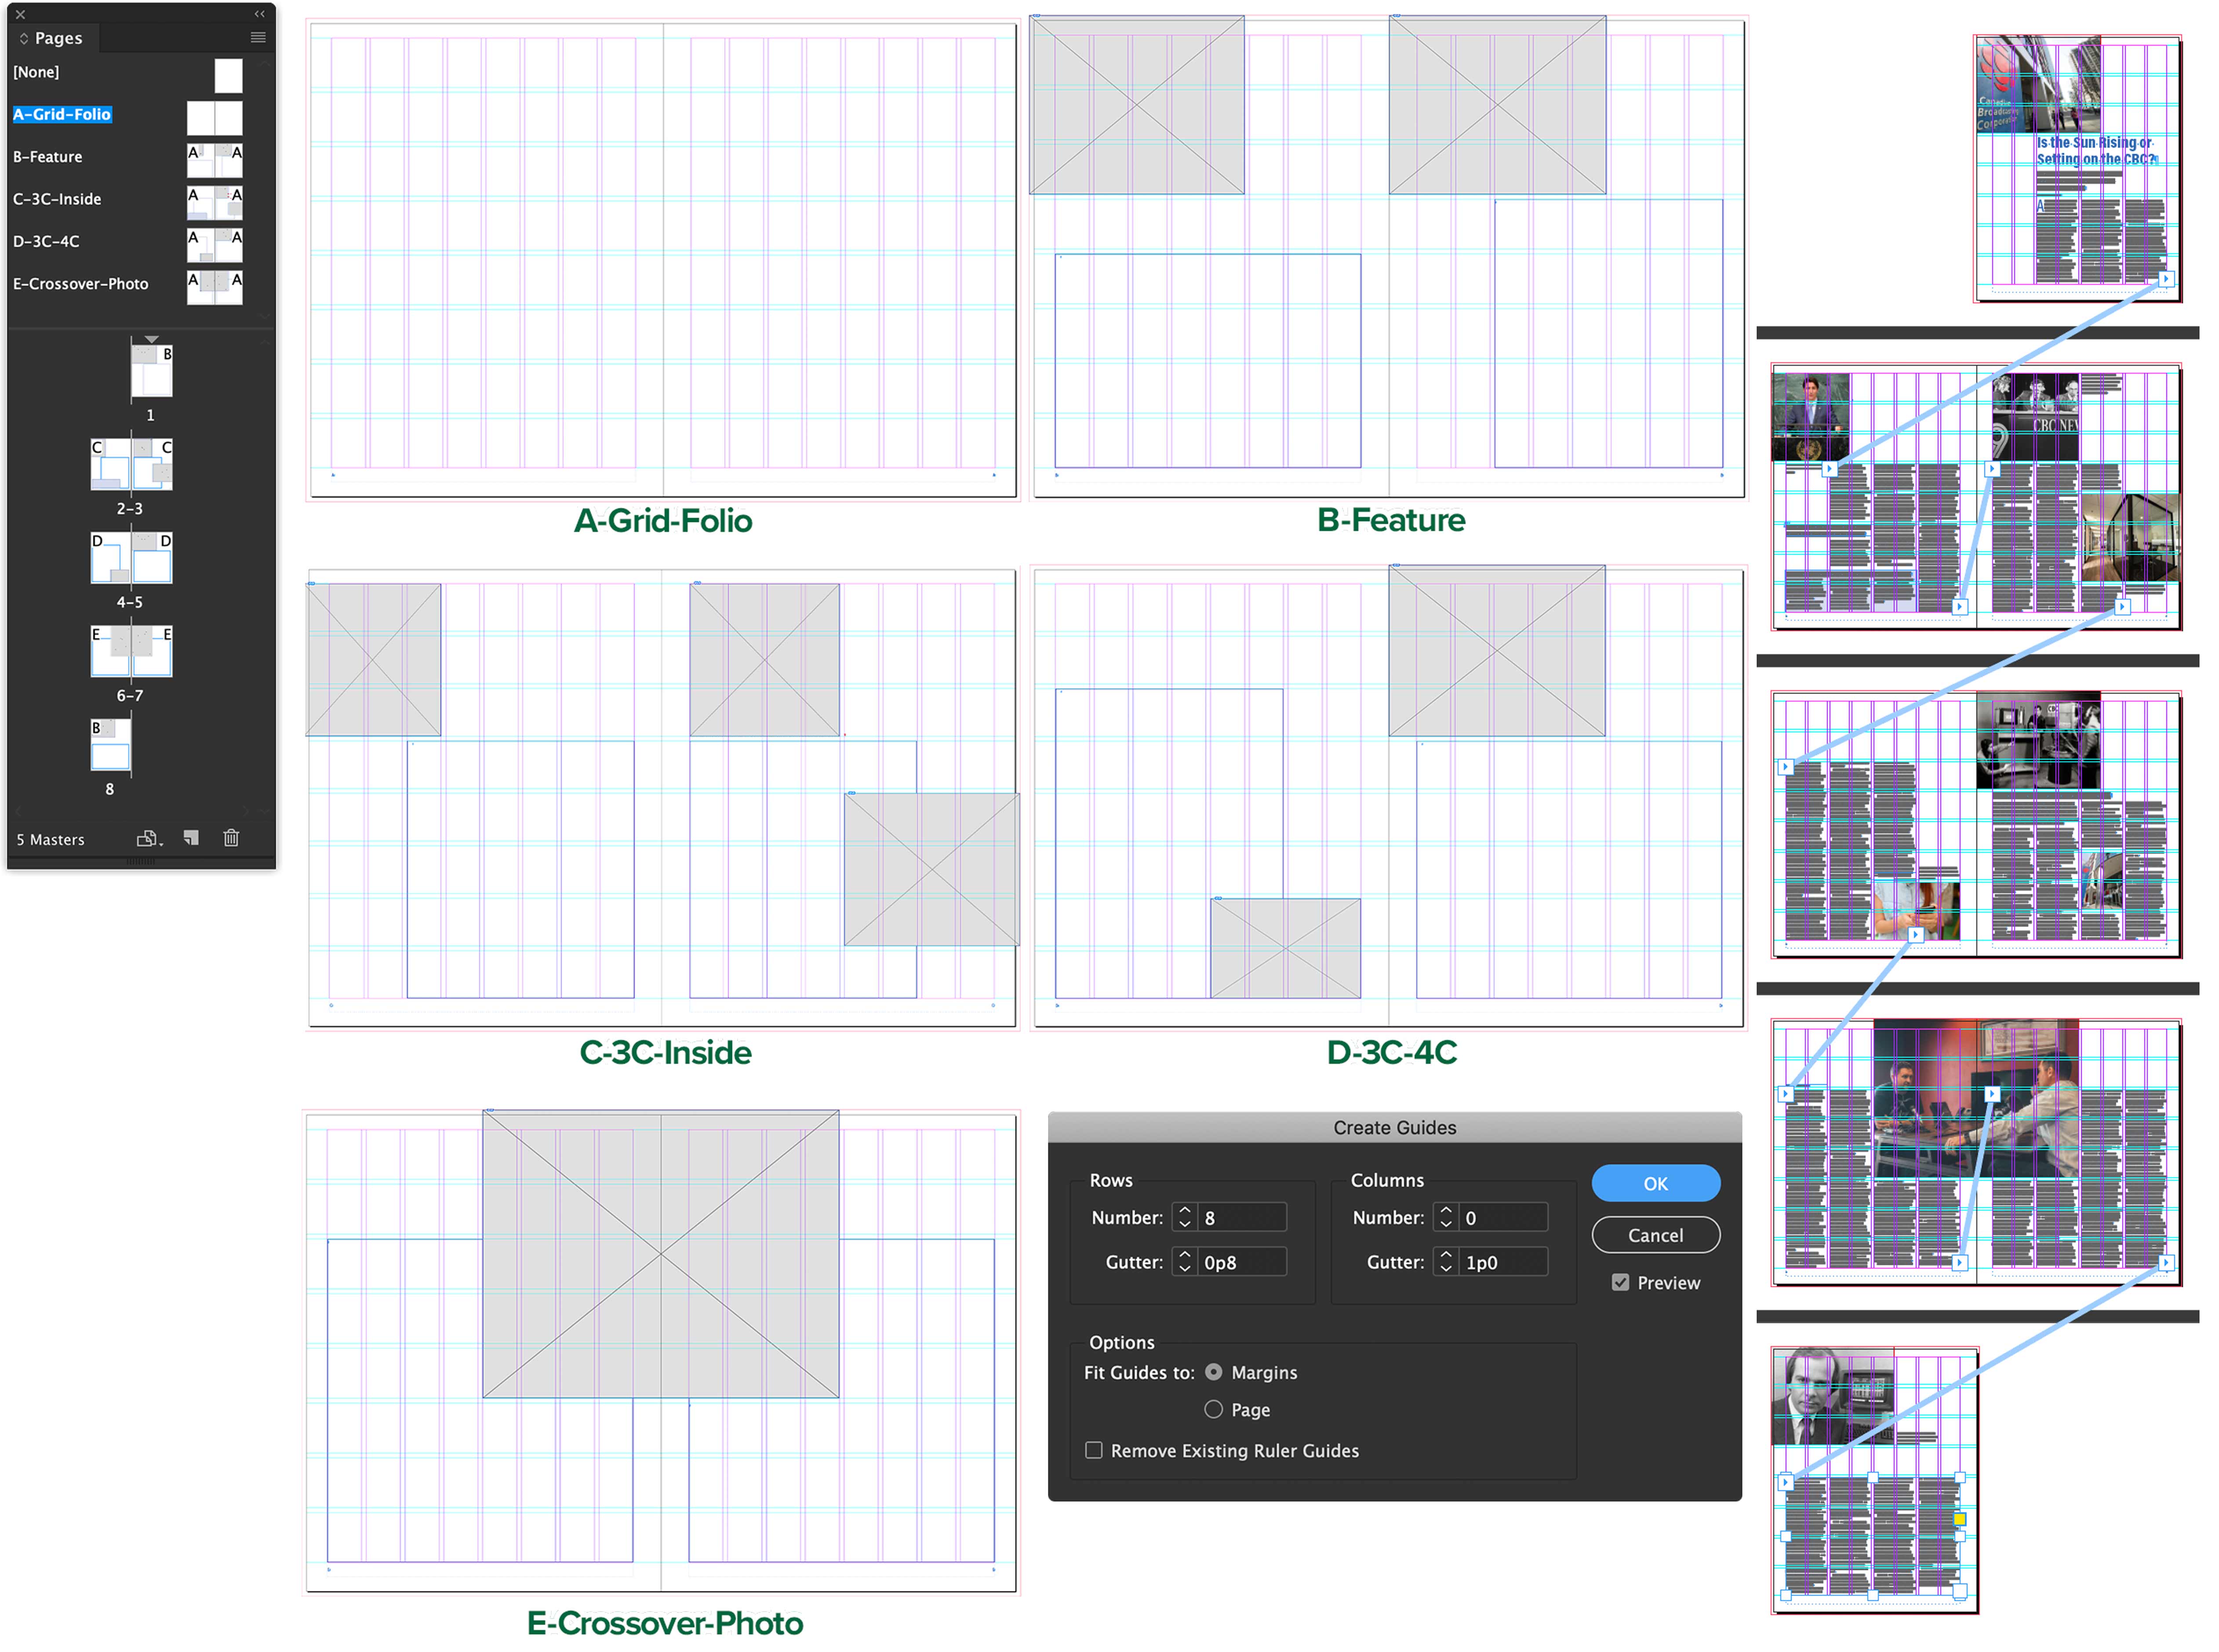
Task: Toggle the Preview checkbox
Action: click(1621, 1283)
